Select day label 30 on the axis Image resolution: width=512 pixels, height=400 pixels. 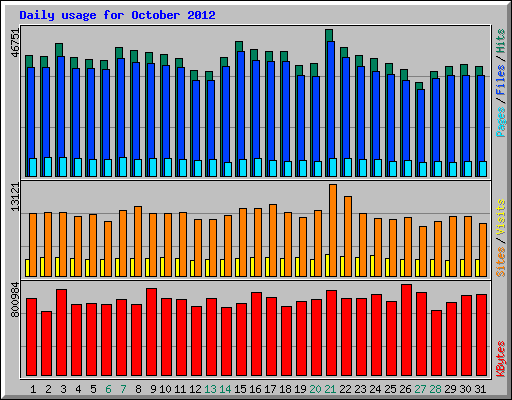[465, 389]
